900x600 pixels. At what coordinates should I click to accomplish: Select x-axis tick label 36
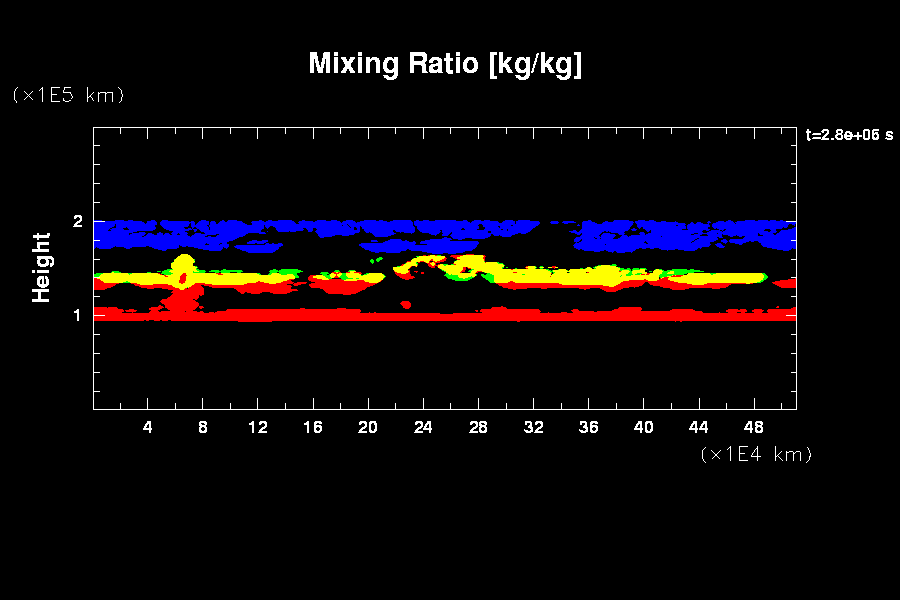click(x=588, y=427)
